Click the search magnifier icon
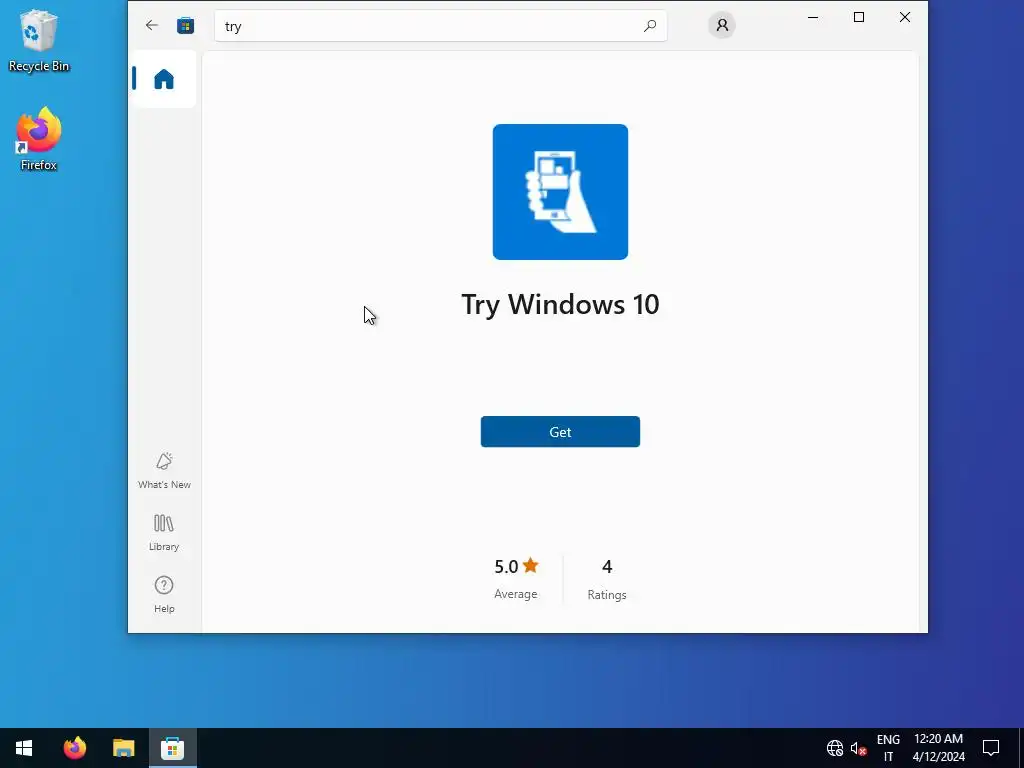Image resolution: width=1024 pixels, height=768 pixels. [650, 25]
